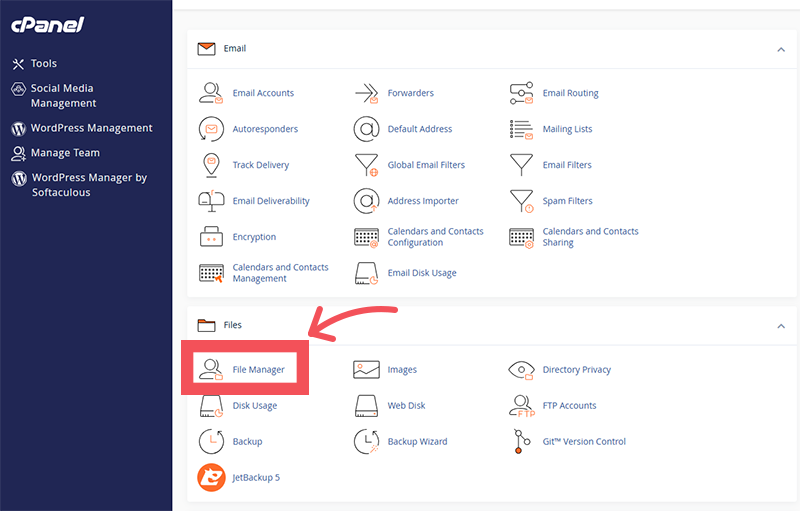This screenshot has width=800, height=511.
Task: Click the Disk Usage drive icon
Action: (211, 406)
